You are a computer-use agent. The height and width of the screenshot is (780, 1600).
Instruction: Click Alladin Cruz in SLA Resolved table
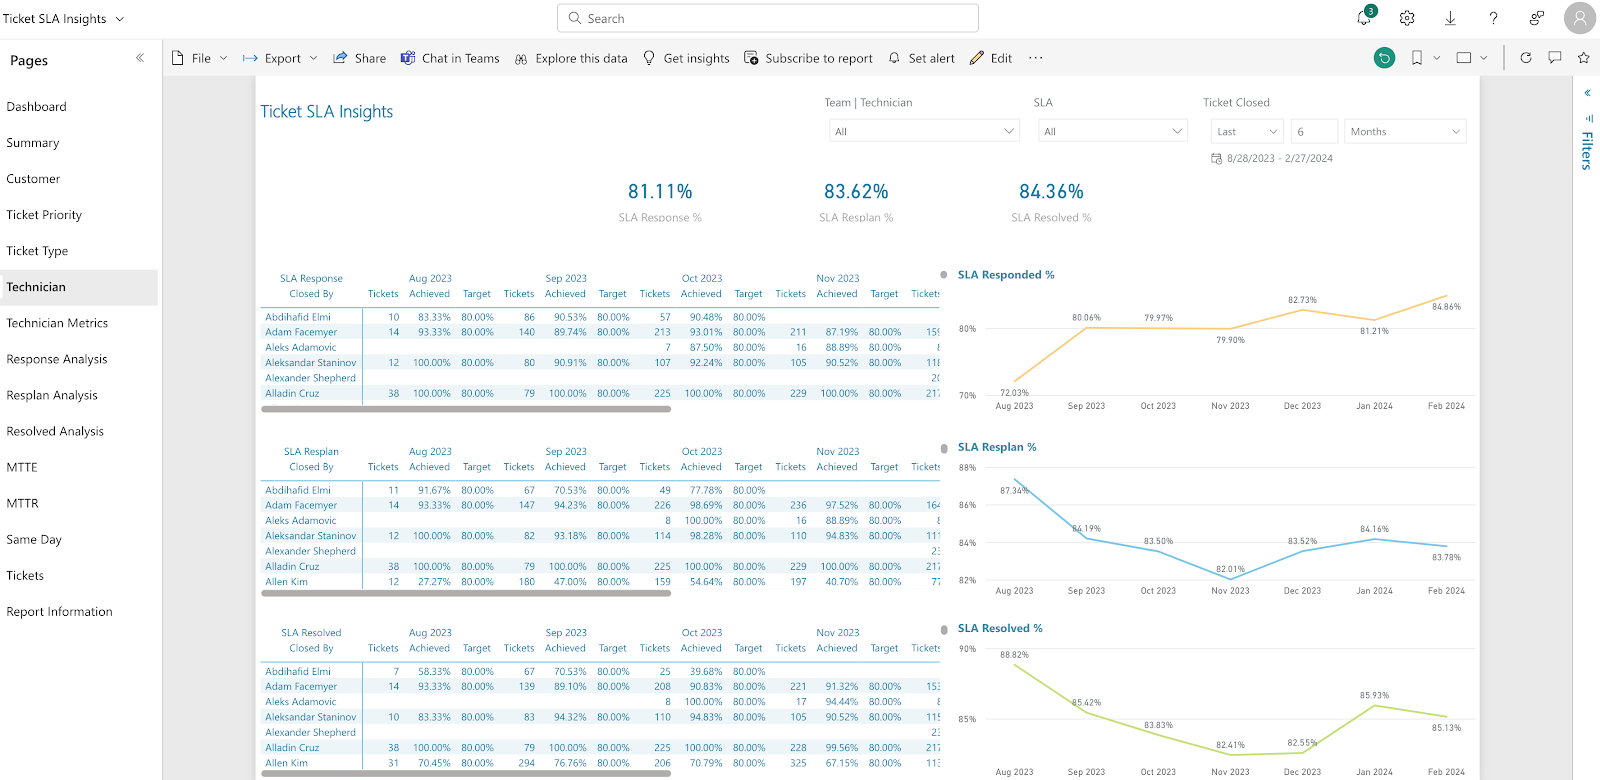[292, 748]
